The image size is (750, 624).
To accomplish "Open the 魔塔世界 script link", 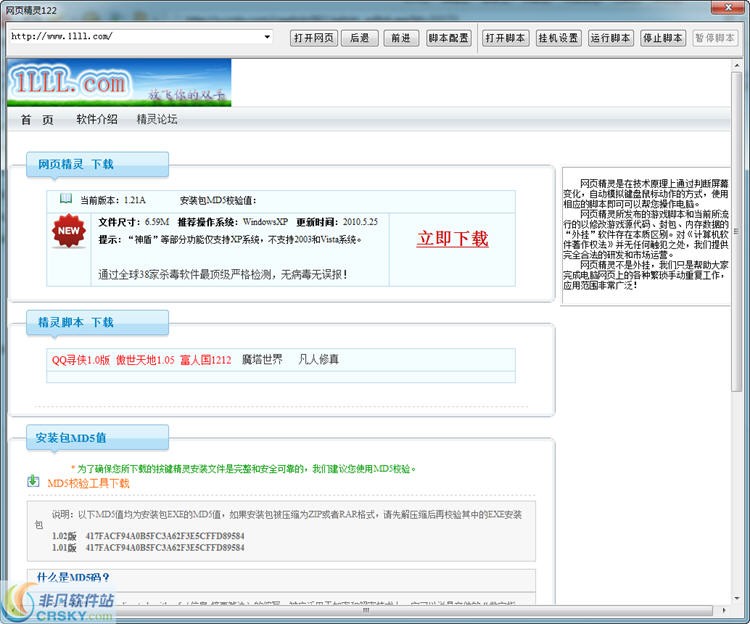I will pyautogui.click(x=262, y=359).
